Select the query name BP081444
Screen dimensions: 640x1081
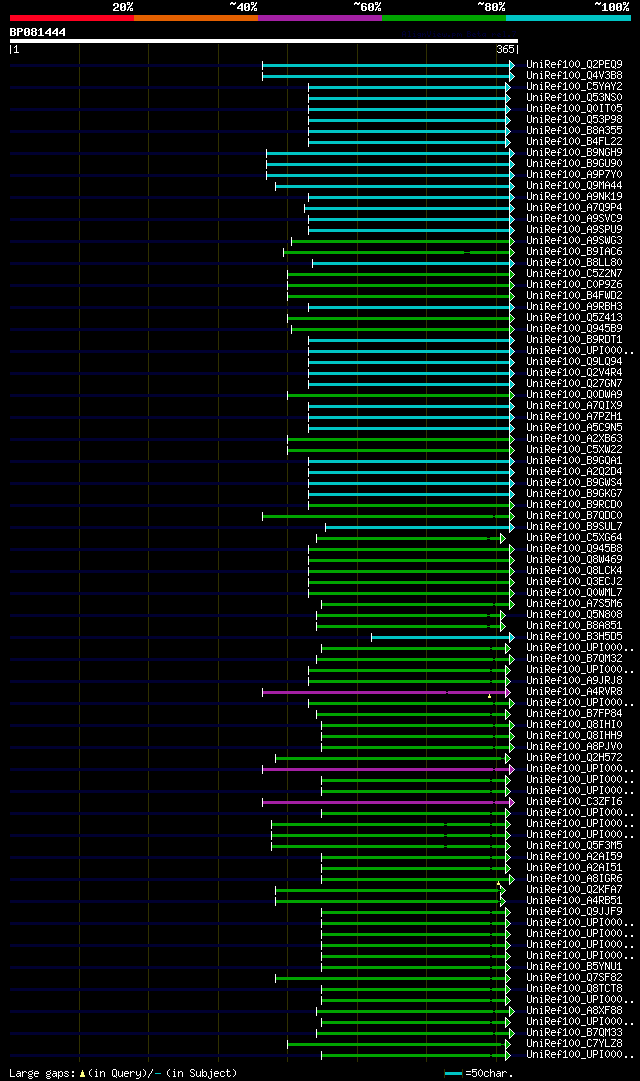(x=38, y=32)
